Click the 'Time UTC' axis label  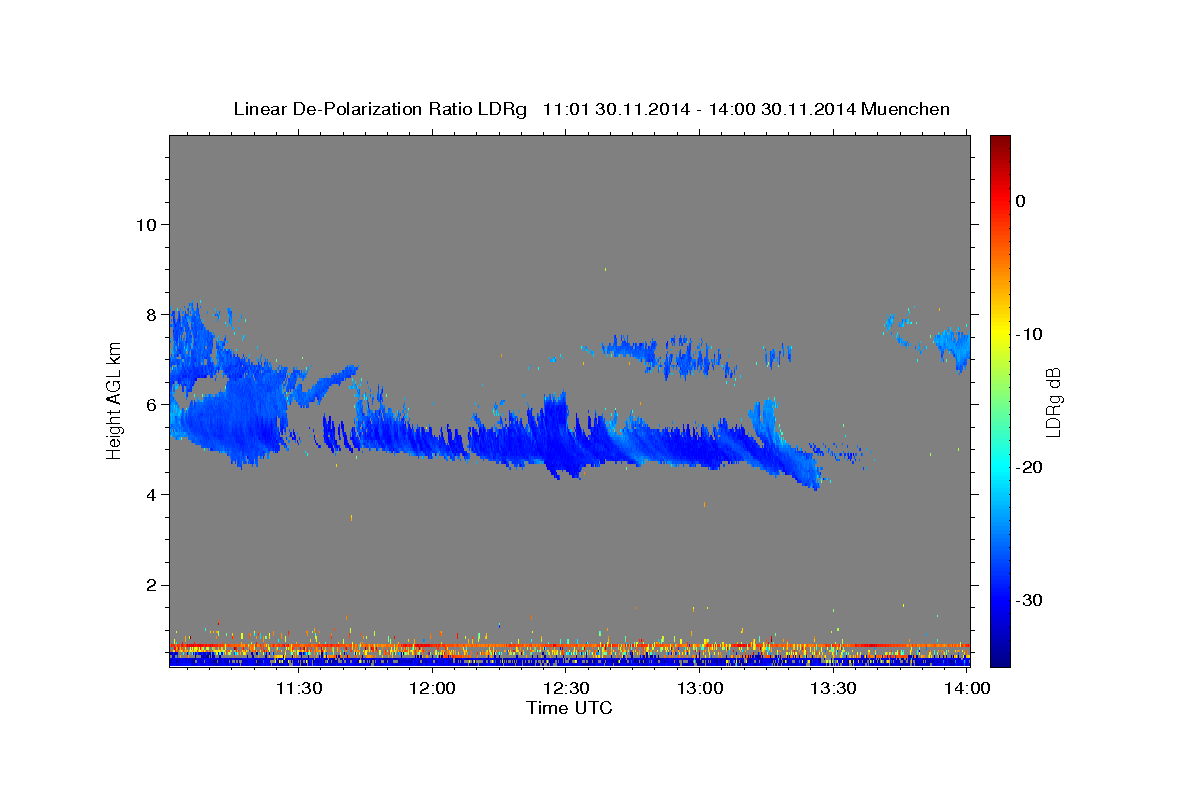click(569, 708)
